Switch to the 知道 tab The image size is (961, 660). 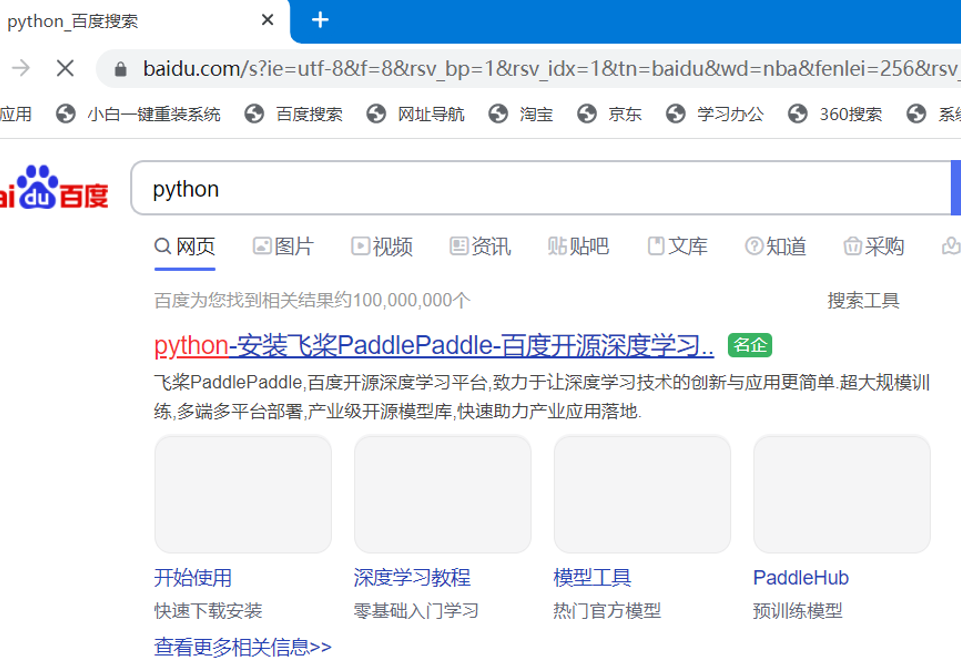(775, 246)
